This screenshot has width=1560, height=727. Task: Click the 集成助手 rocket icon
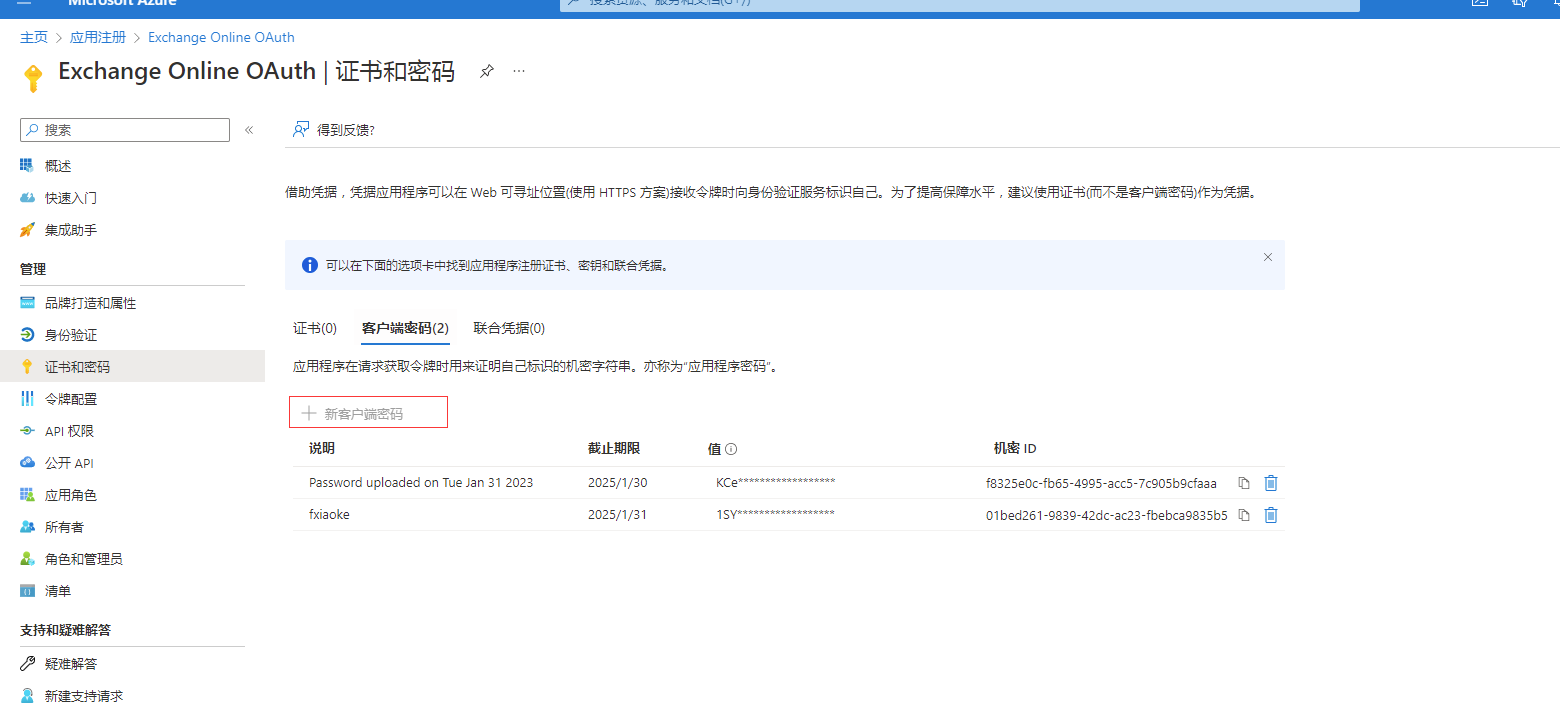click(x=27, y=230)
